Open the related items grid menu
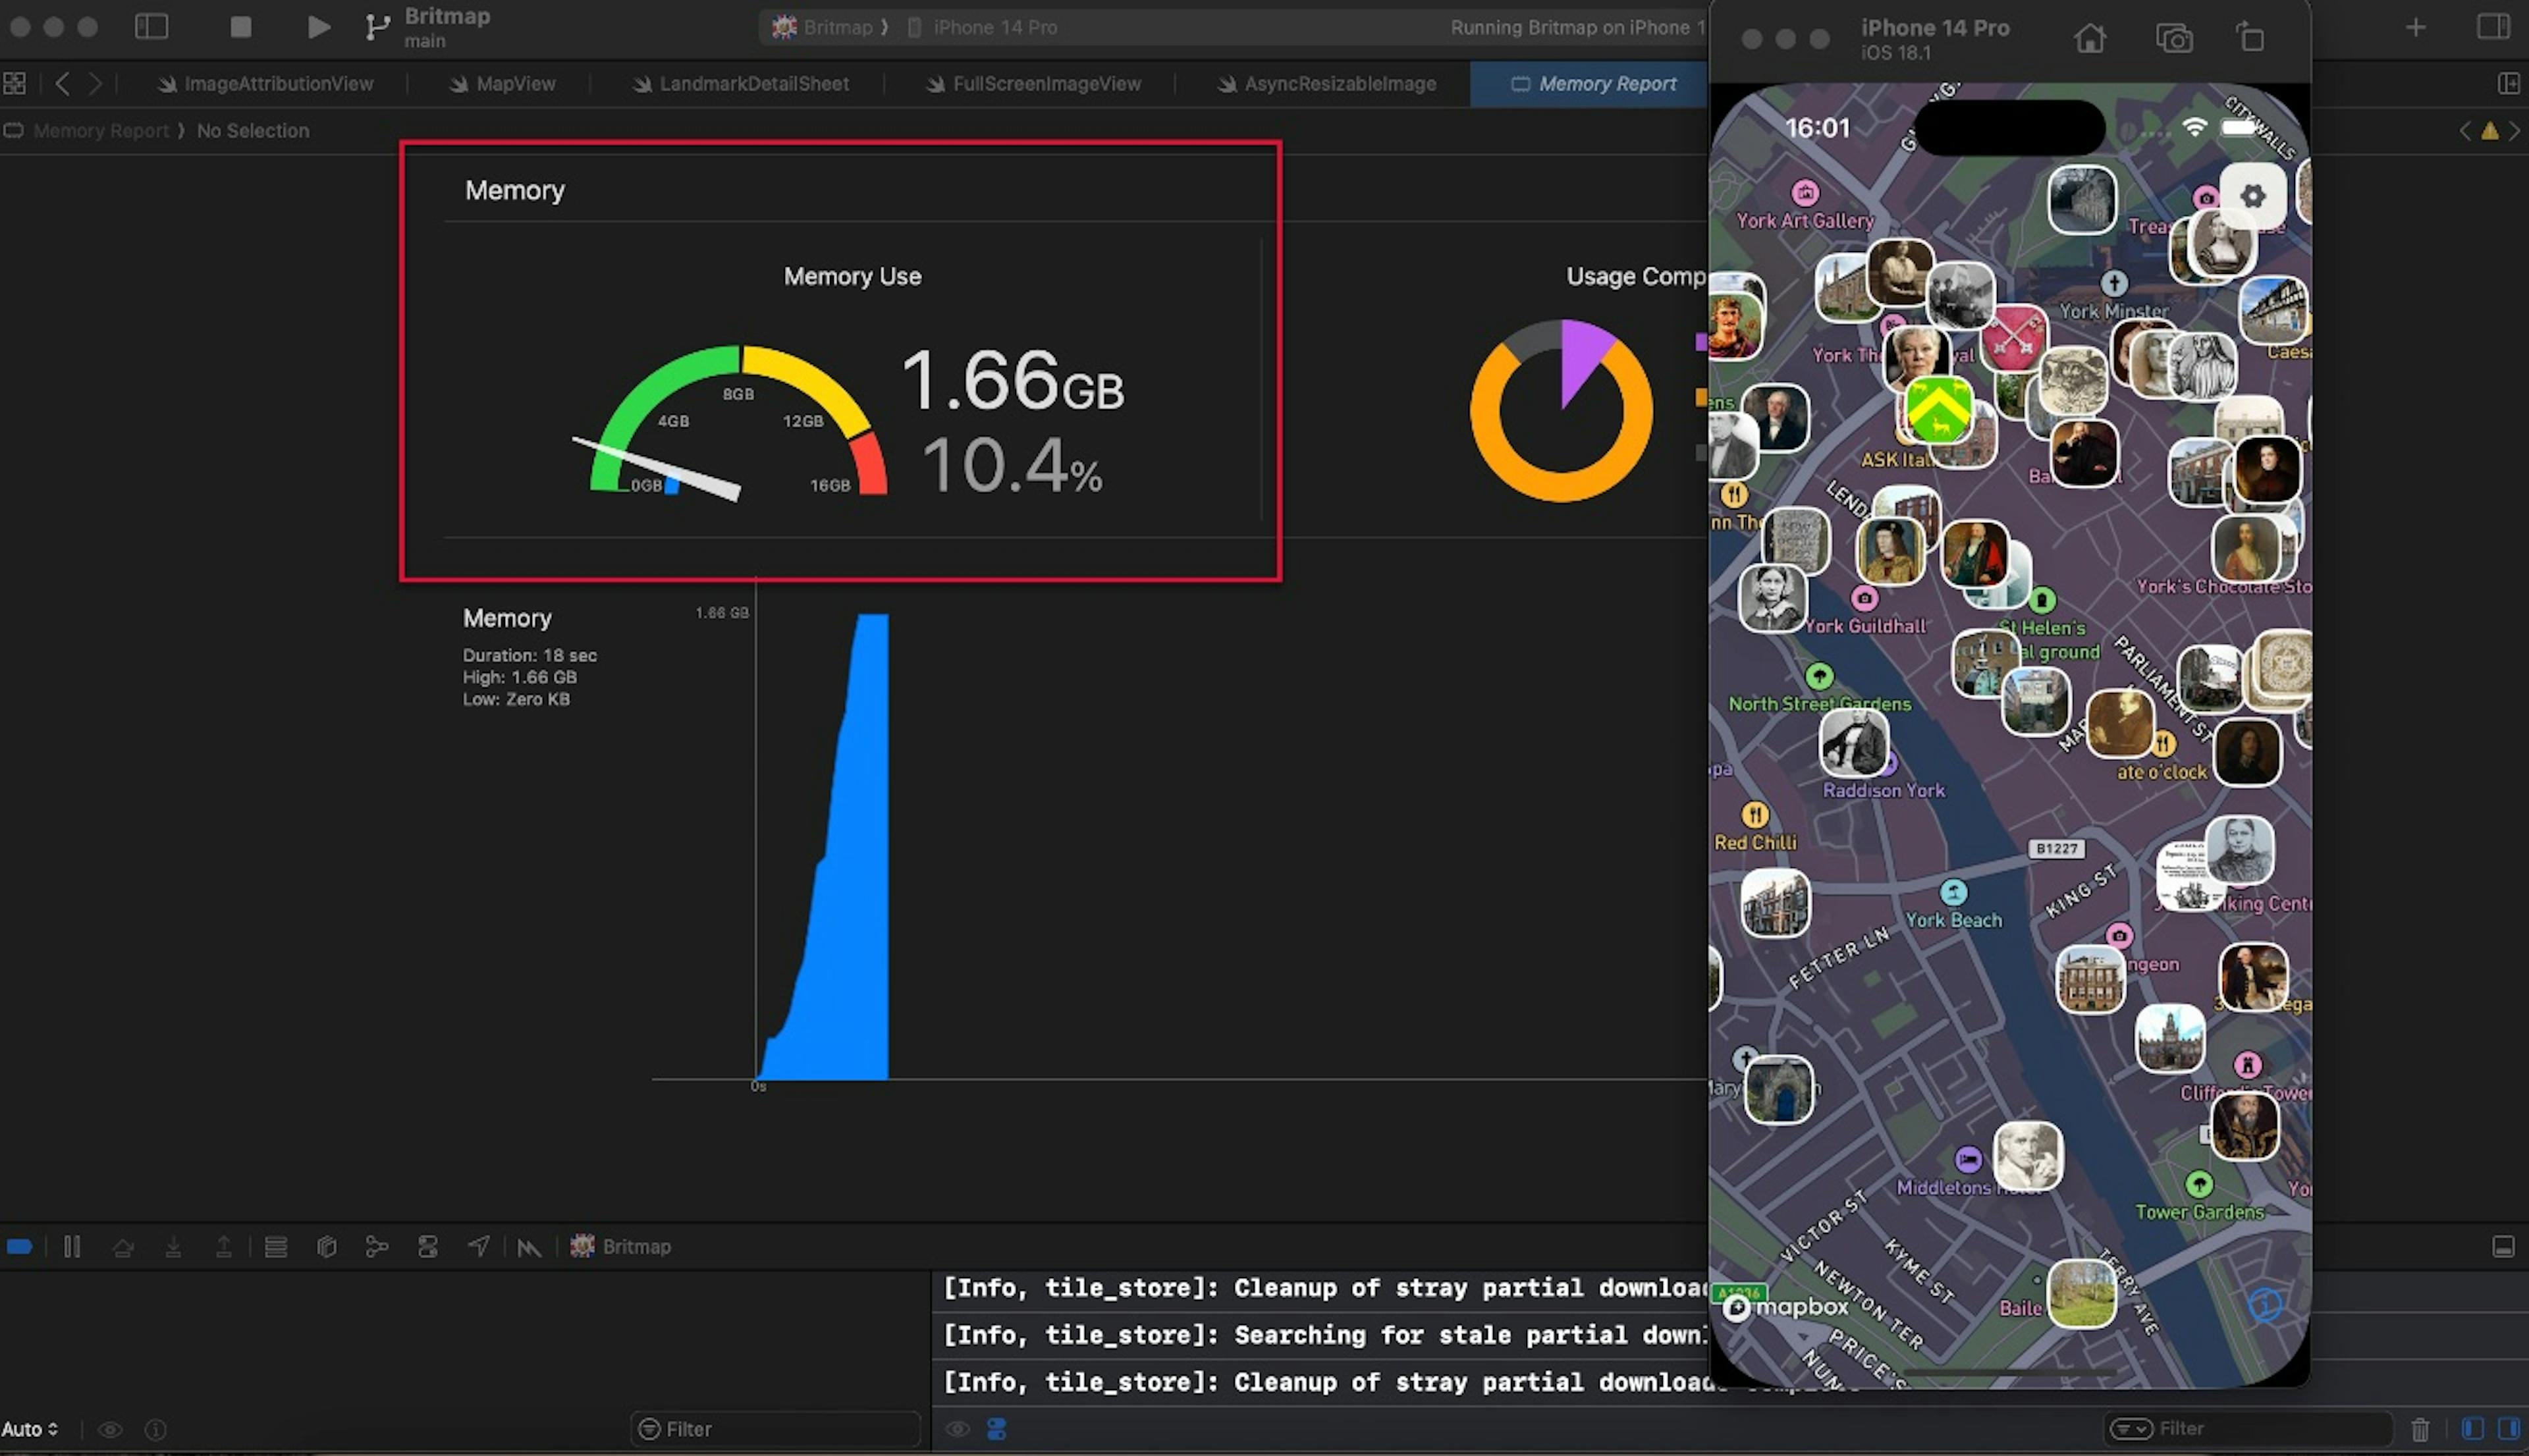The image size is (2529, 1456). [15, 84]
